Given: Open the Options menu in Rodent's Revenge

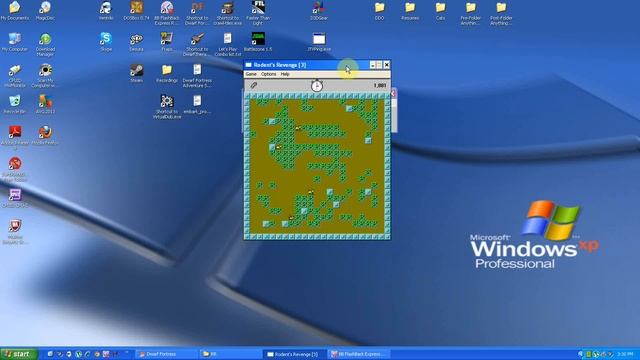Looking at the screenshot, I should 269,74.
